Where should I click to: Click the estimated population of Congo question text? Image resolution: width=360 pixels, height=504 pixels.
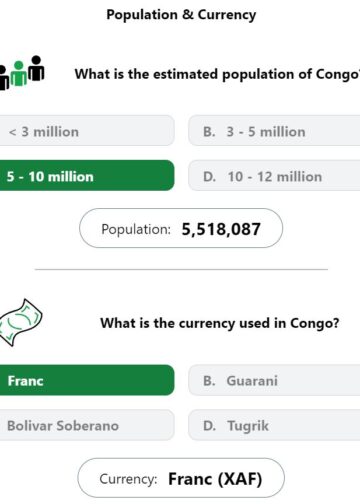tap(217, 74)
